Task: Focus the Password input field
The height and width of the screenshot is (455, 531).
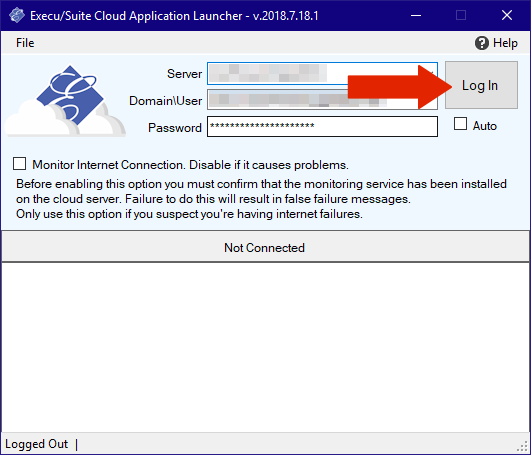Action: click(x=322, y=126)
